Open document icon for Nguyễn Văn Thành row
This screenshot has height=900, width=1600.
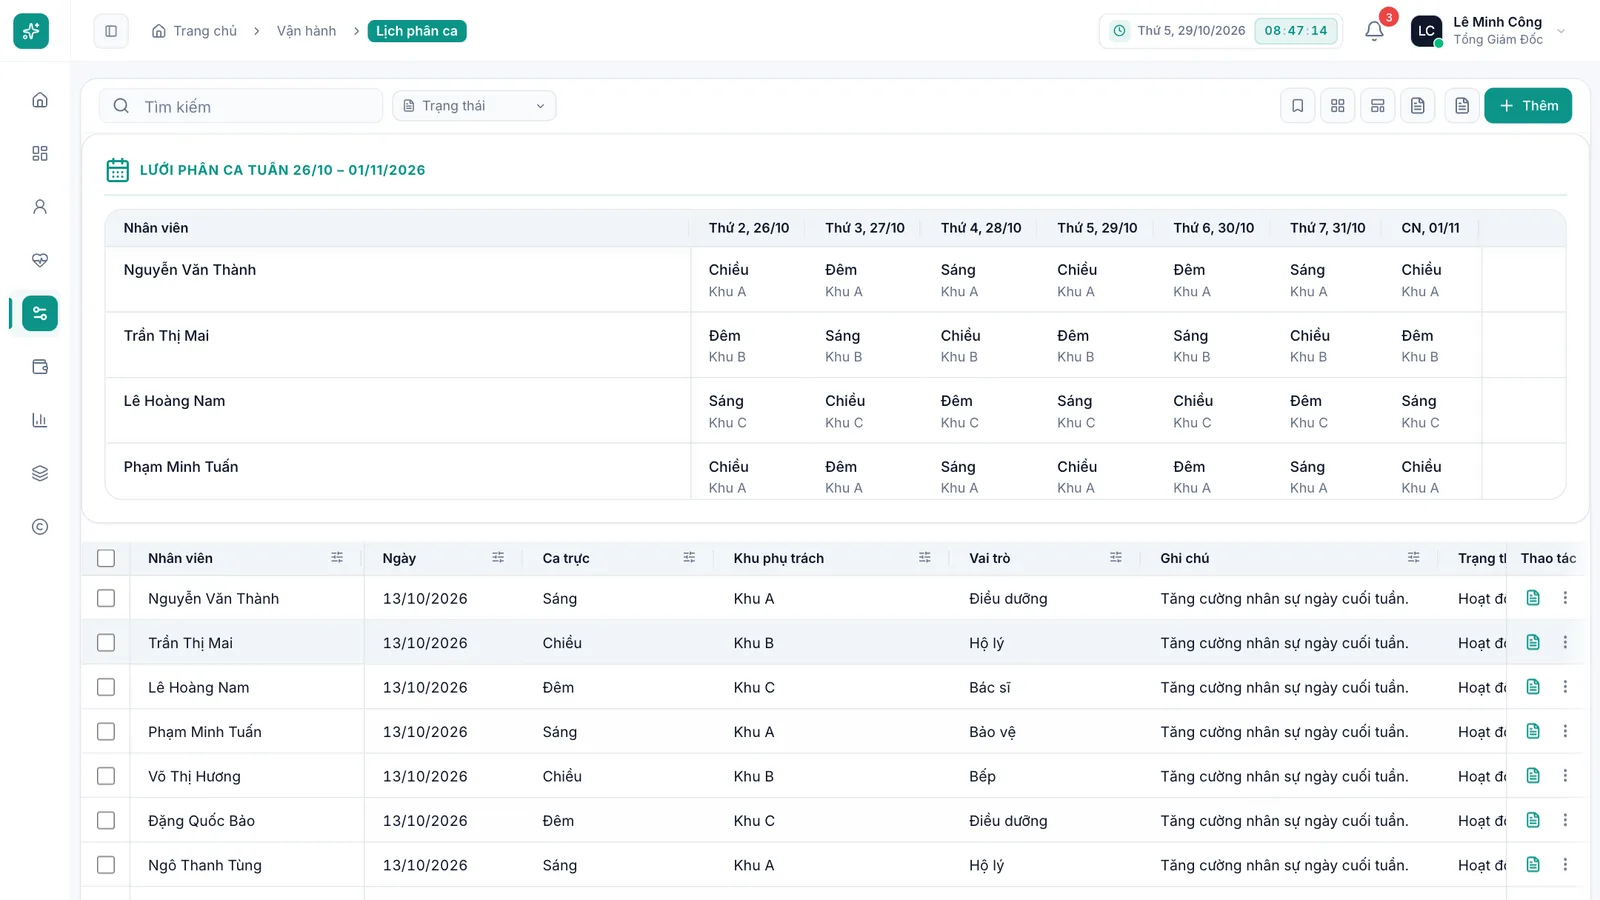tap(1533, 598)
